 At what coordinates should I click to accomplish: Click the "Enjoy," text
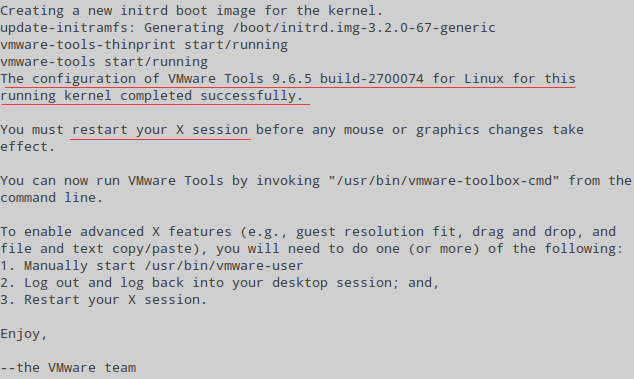[x=24, y=334]
